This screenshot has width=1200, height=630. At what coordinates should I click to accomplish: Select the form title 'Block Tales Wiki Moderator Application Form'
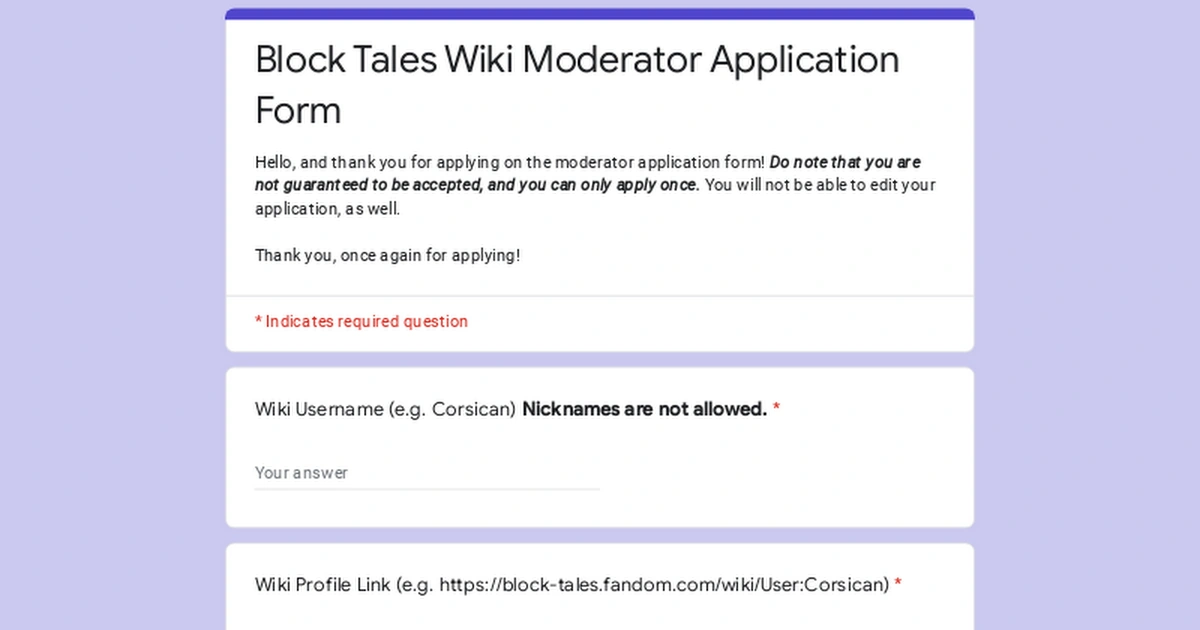coord(576,85)
